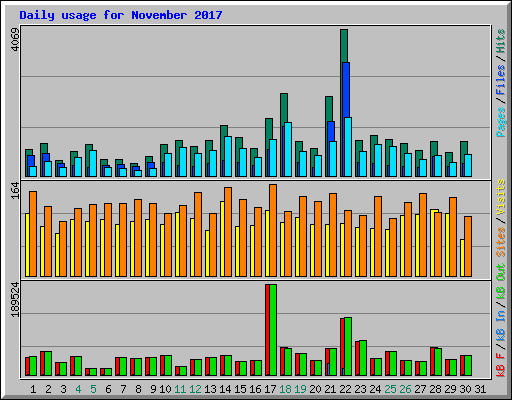Click day 22 on the x-axis
Screen dimensions: 512x400
point(345,389)
